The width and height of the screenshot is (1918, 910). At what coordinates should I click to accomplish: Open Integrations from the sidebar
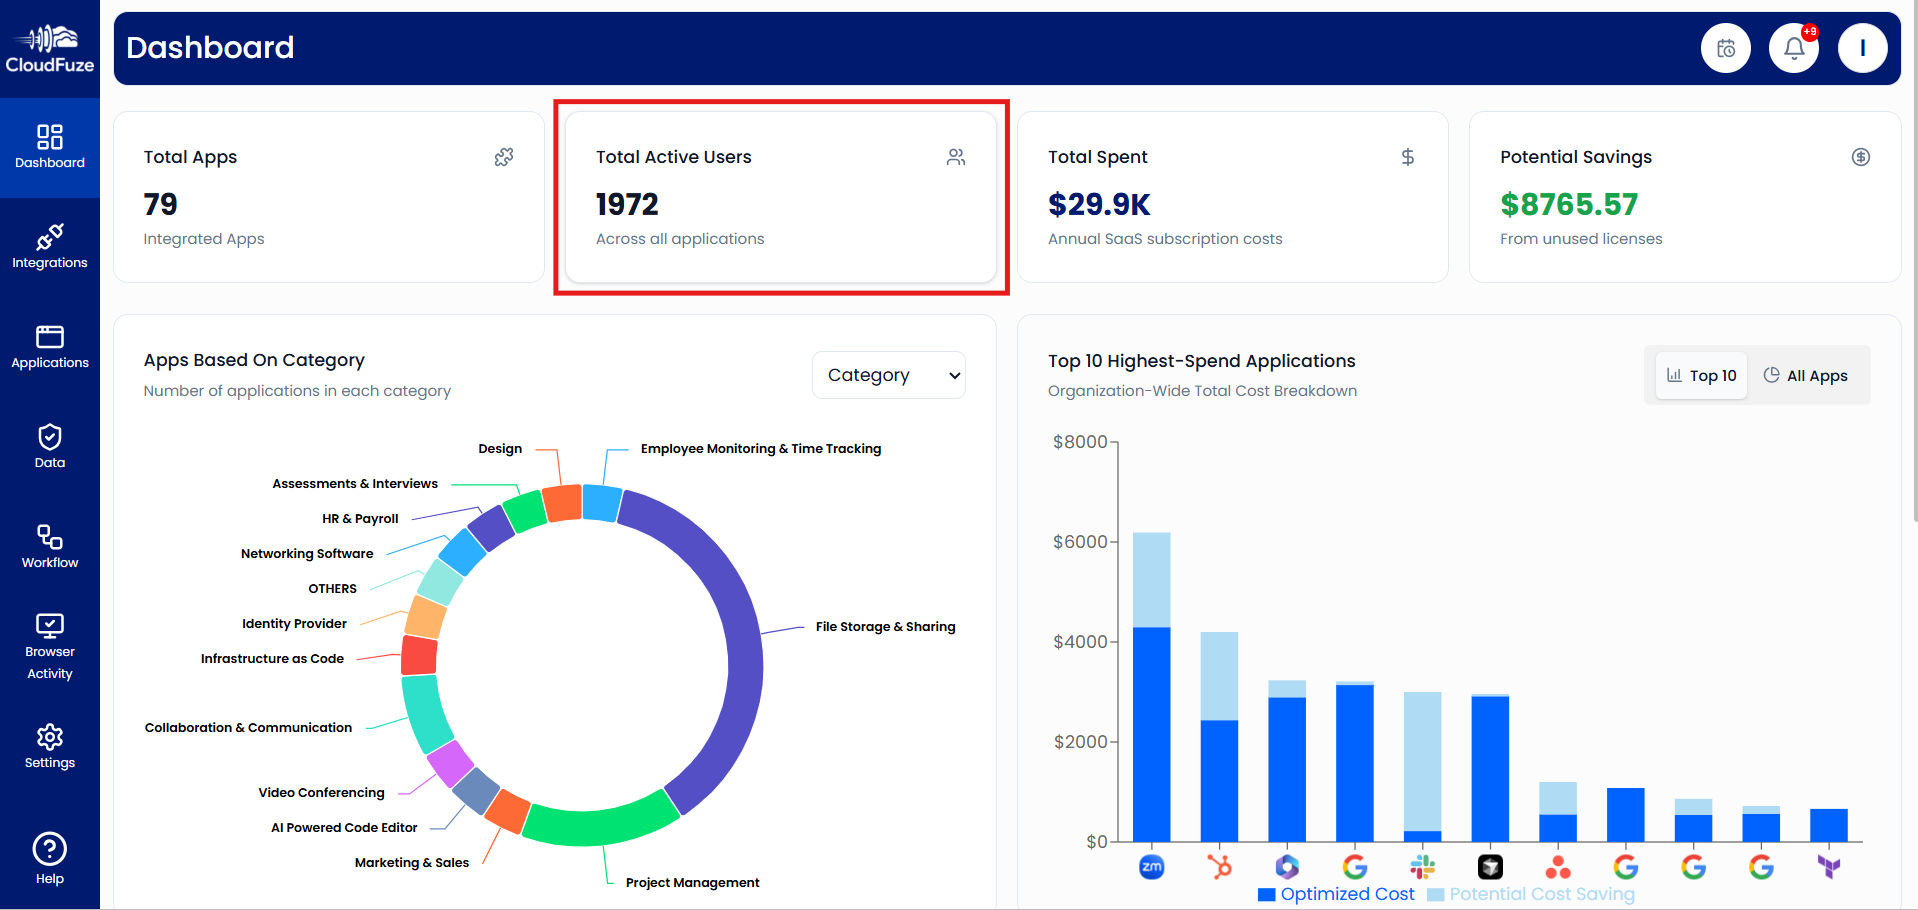(x=49, y=247)
